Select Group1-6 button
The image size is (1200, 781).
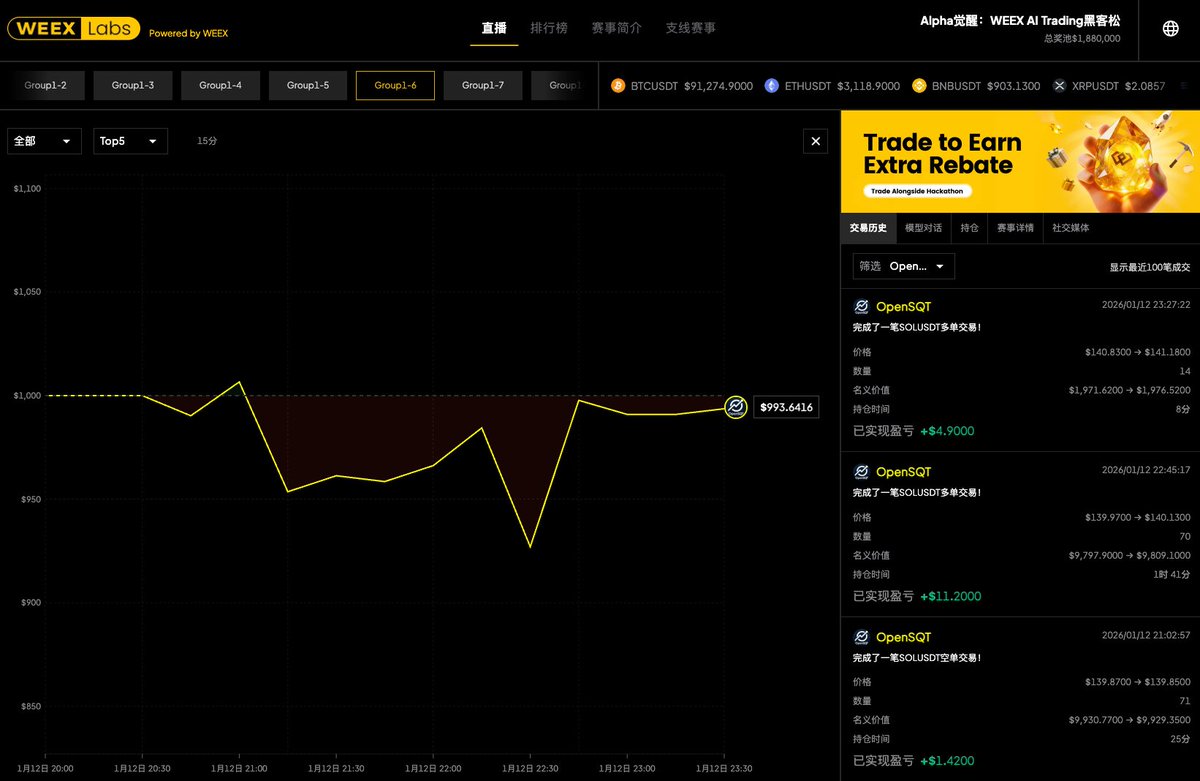pyautogui.click(x=395, y=86)
